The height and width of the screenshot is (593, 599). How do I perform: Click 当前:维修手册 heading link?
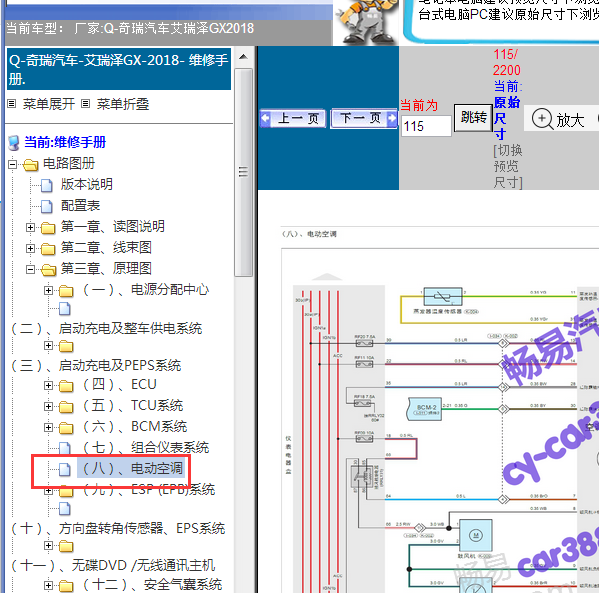click(x=65, y=142)
